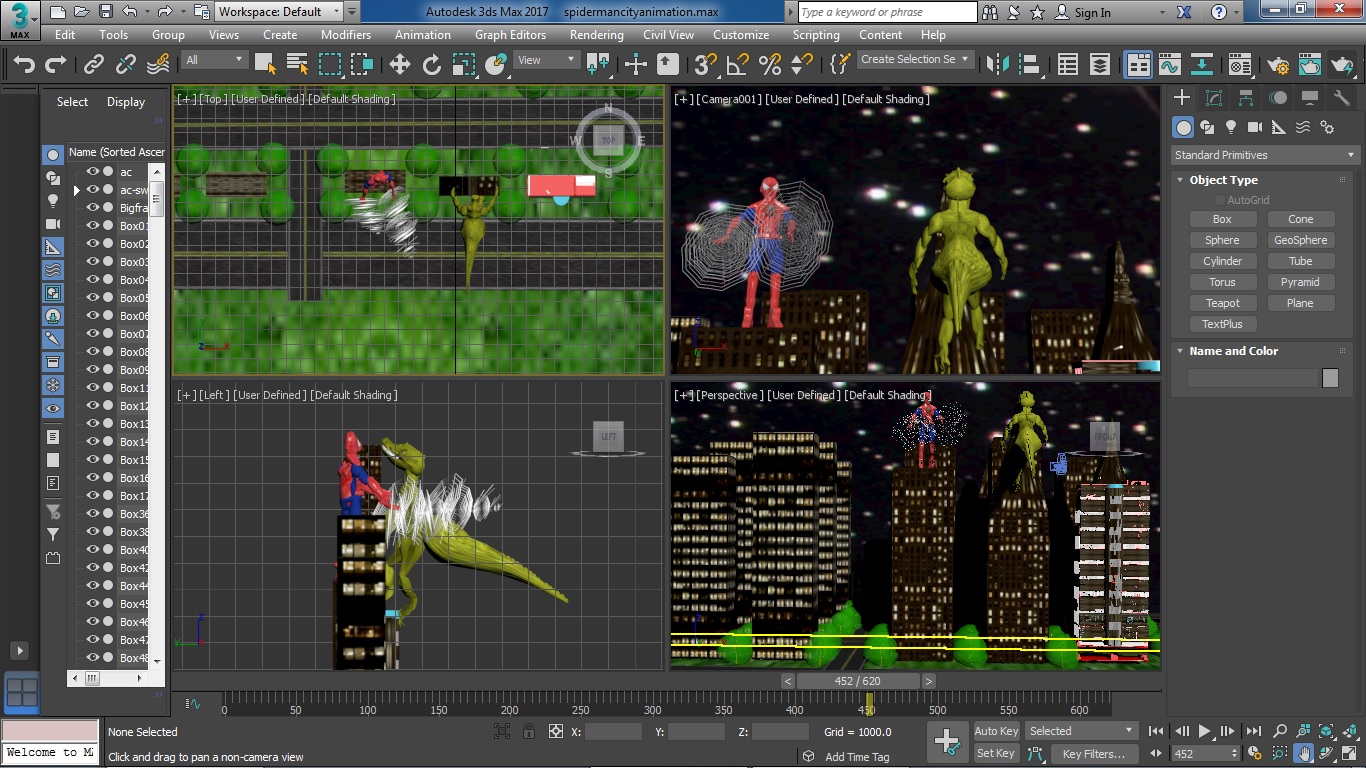This screenshot has height=768, width=1366.
Task: Open the Animation menu
Action: pos(423,34)
